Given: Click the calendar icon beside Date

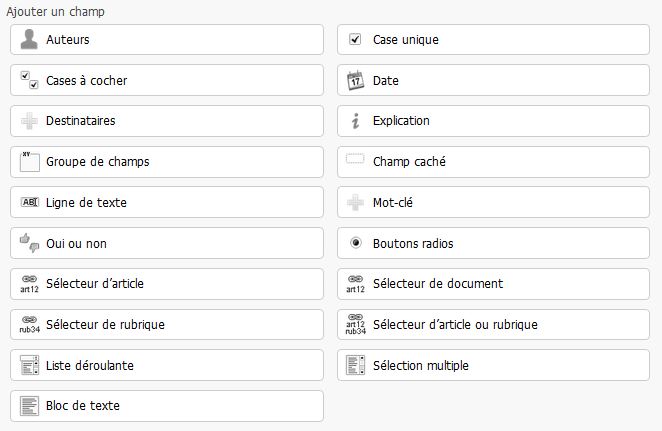Looking at the screenshot, I should click(355, 81).
